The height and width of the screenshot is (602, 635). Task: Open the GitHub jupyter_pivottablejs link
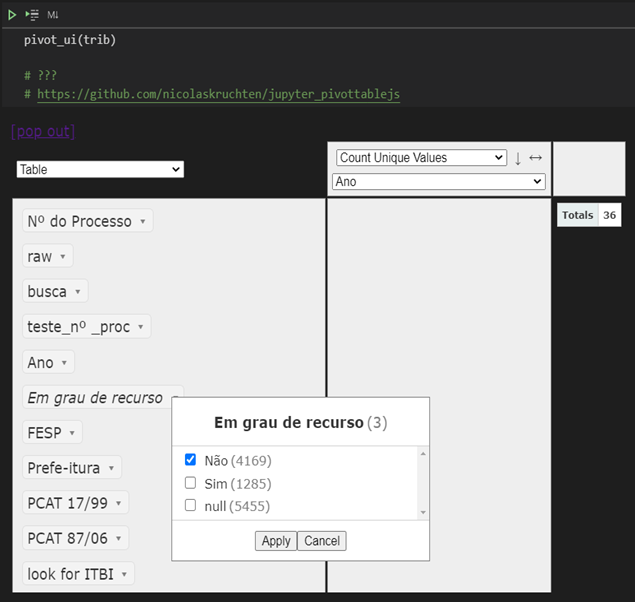point(219,94)
